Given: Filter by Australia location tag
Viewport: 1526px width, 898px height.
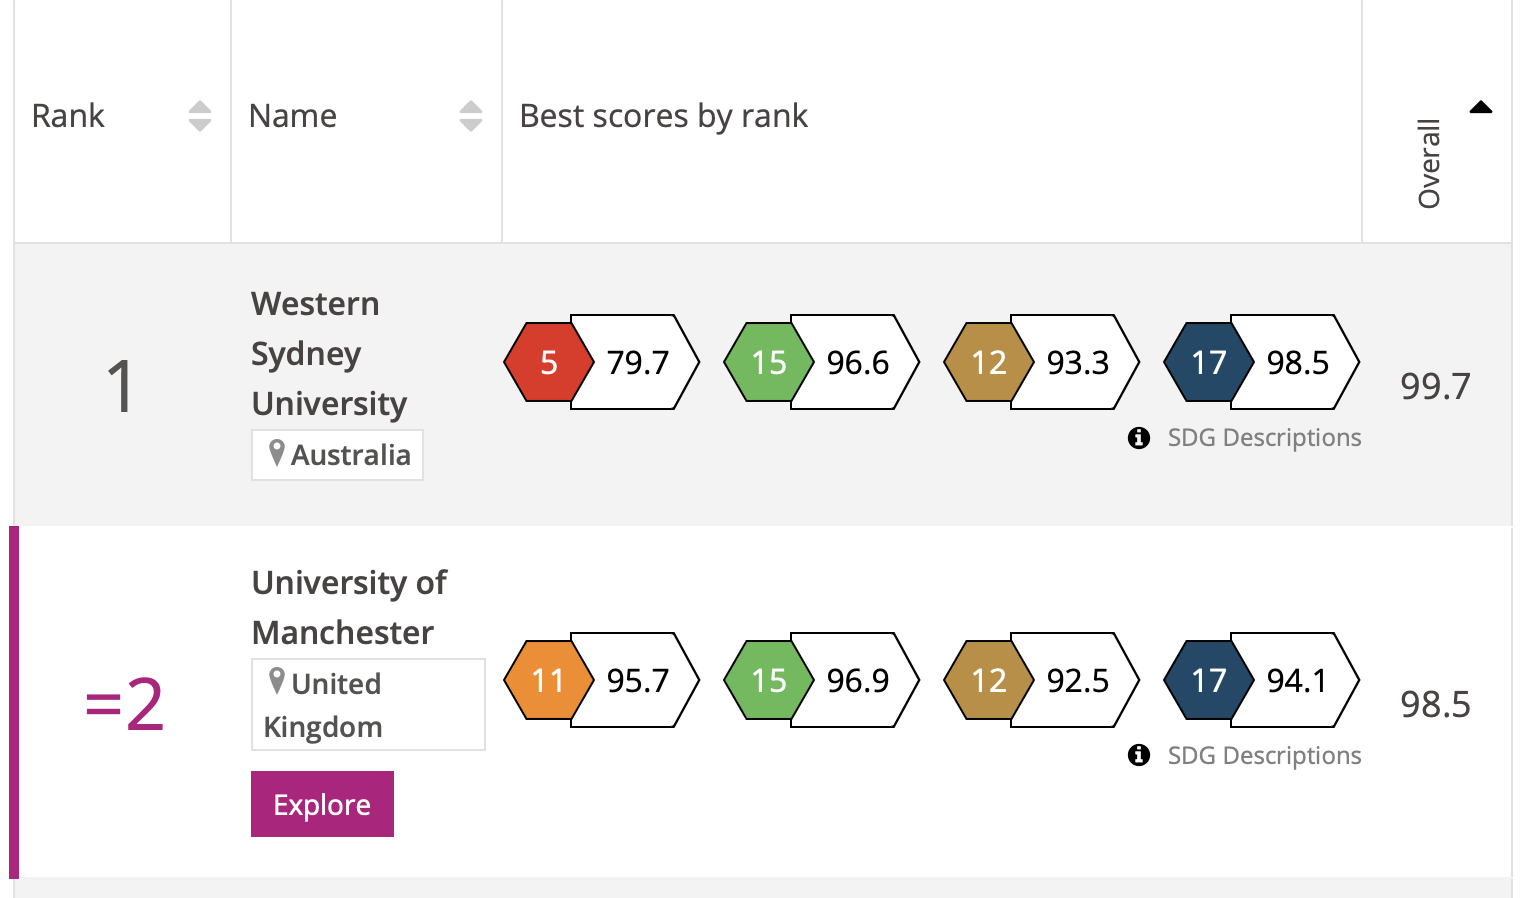Looking at the screenshot, I should (338, 455).
